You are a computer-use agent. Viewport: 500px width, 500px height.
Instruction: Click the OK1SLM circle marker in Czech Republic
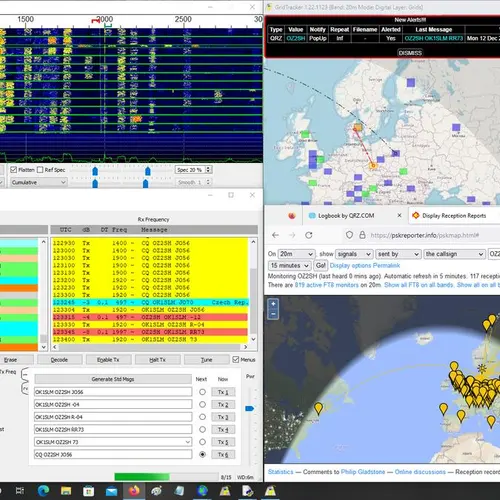(x=373, y=165)
